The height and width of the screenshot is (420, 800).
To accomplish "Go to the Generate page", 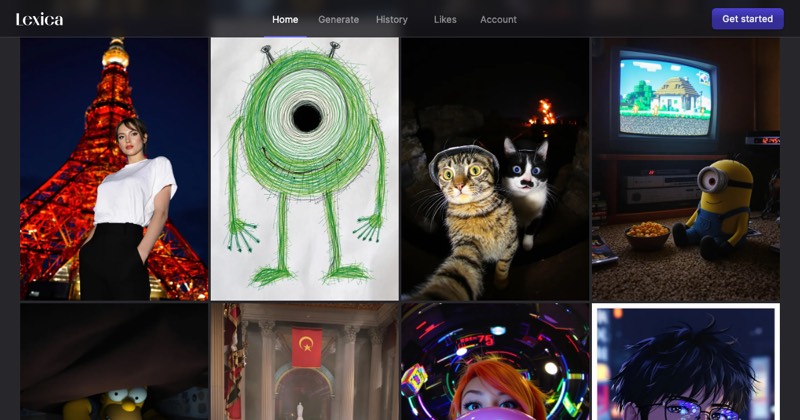I will coord(338,19).
